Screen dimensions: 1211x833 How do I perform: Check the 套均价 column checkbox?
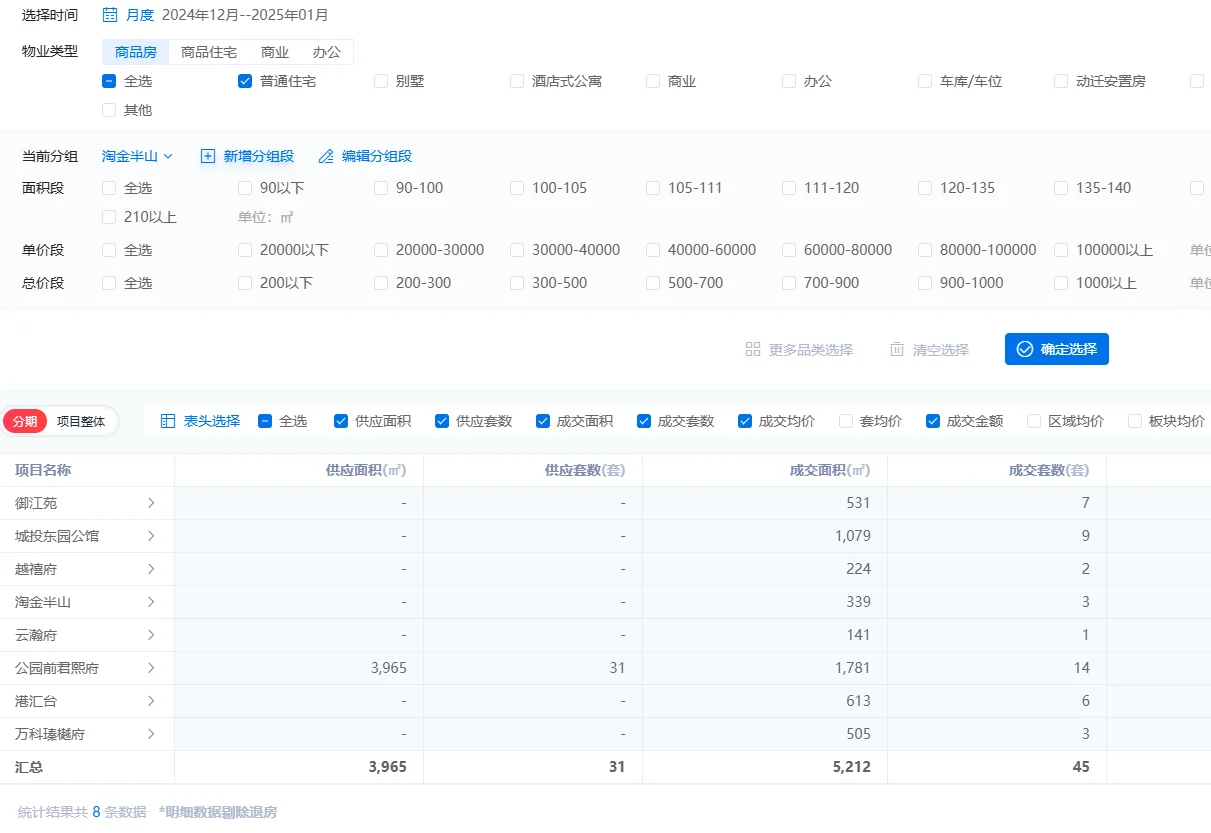click(846, 421)
